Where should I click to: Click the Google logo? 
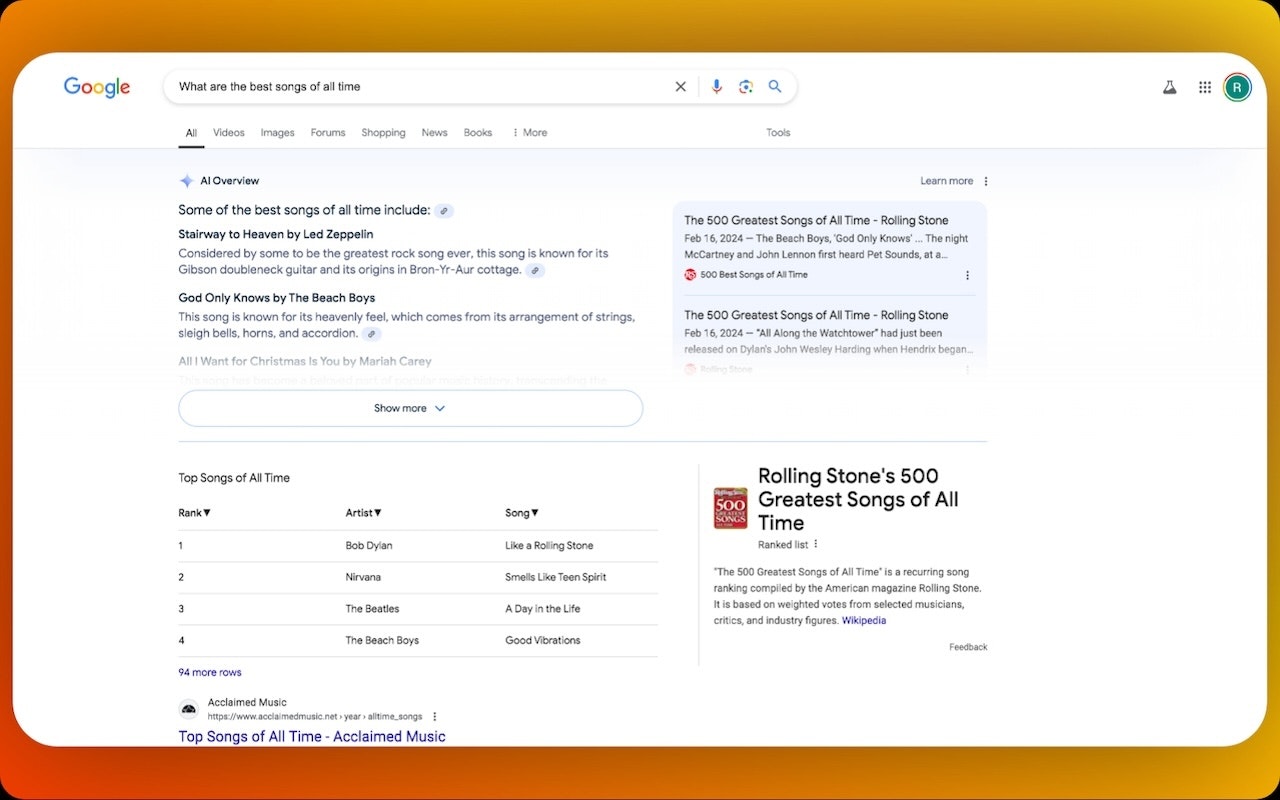pos(97,87)
